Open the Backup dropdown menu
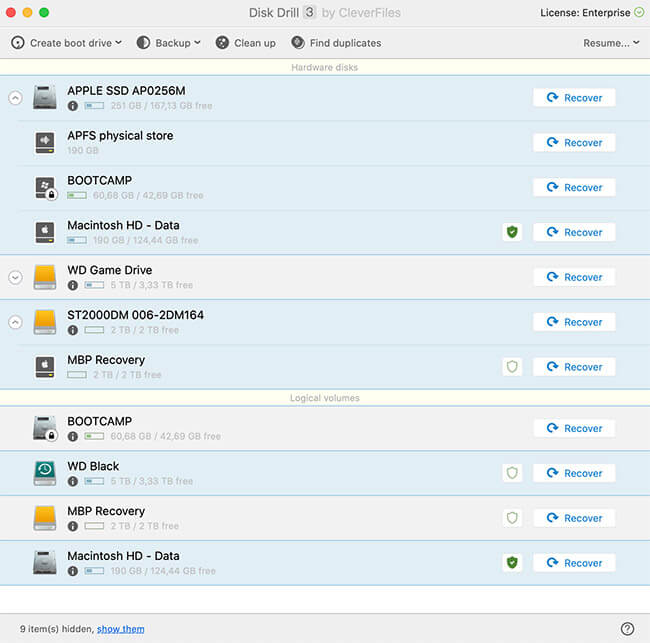 168,43
